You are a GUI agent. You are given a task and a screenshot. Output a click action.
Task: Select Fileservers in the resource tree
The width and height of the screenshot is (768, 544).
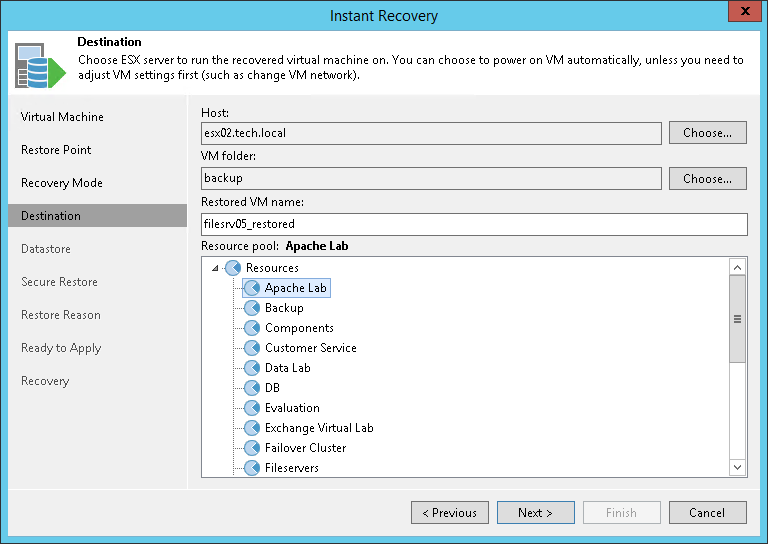[291, 468]
